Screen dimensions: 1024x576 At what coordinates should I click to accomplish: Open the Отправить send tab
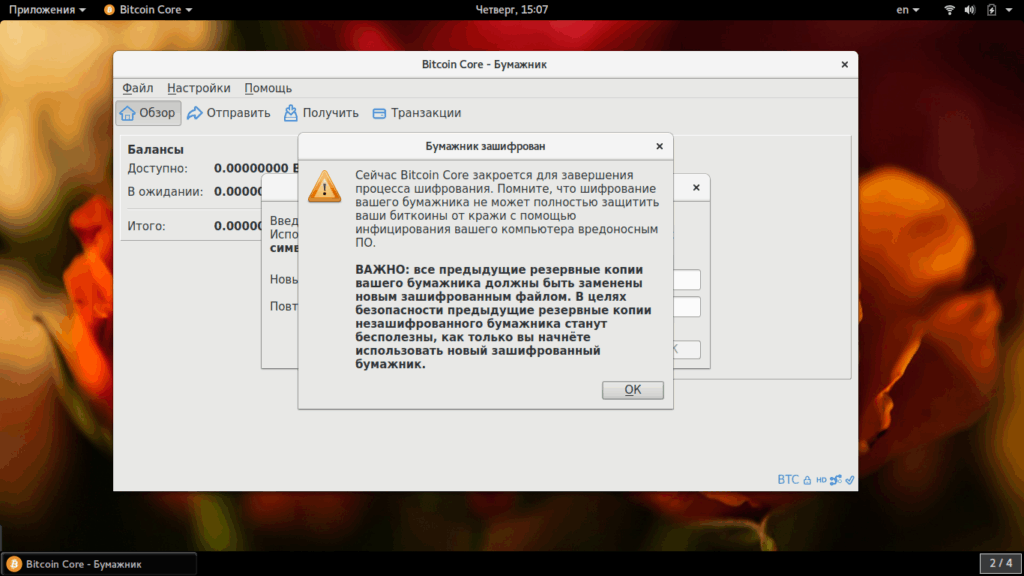tap(229, 113)
